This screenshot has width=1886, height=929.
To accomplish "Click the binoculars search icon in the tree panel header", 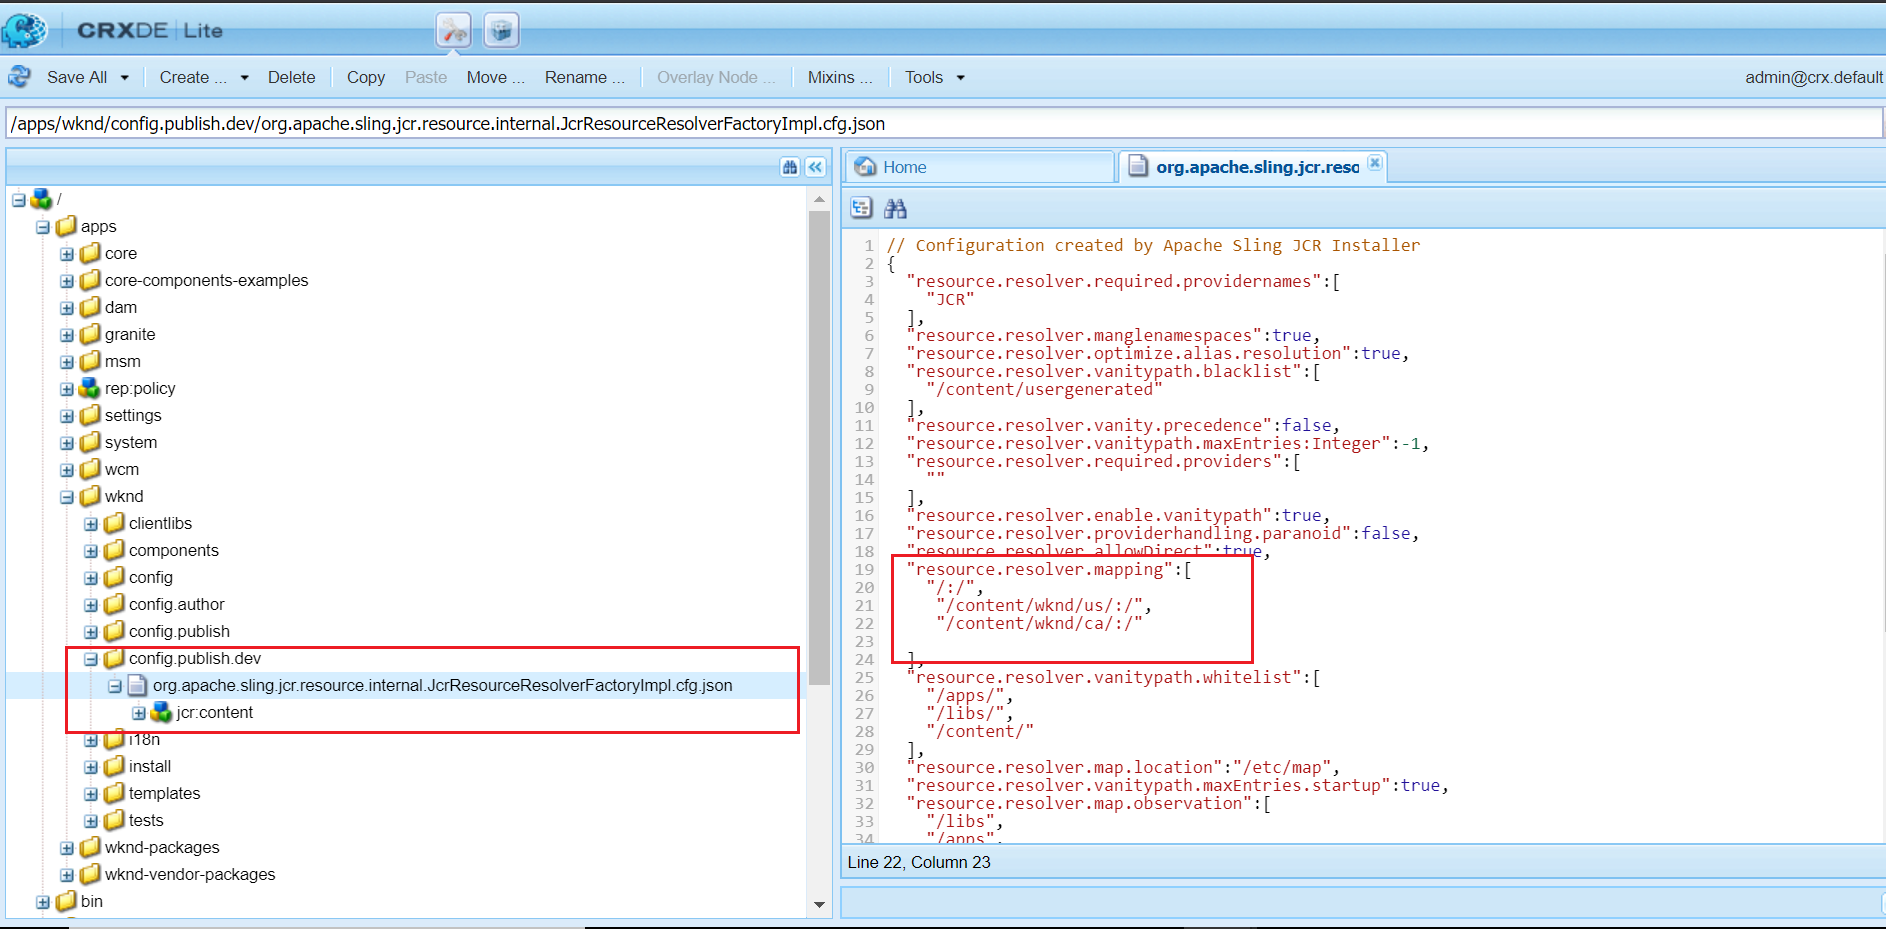I will coord(790,167).
